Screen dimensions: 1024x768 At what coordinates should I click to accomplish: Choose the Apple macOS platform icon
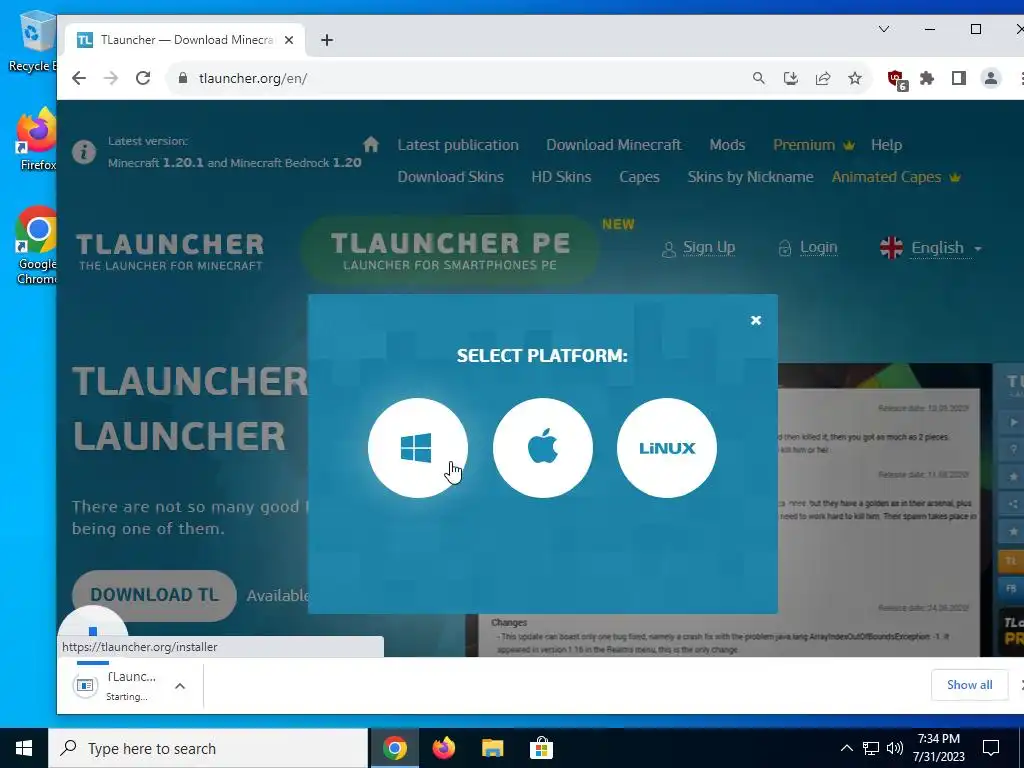[543, 448]
